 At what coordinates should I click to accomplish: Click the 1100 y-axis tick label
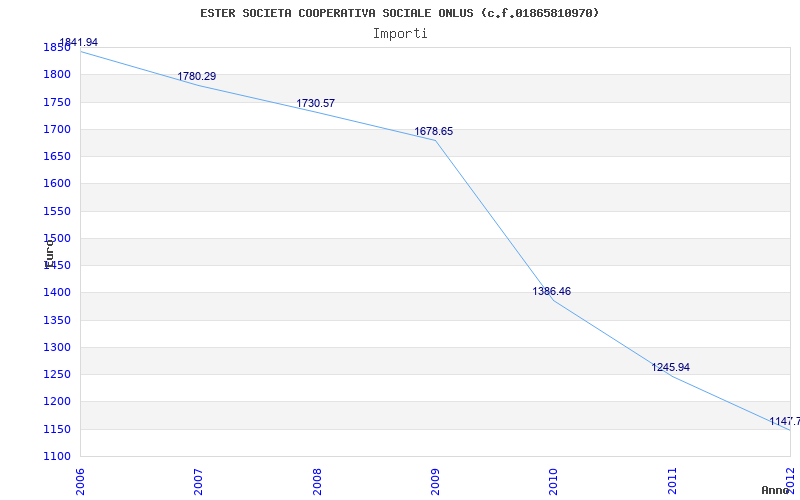57,457
